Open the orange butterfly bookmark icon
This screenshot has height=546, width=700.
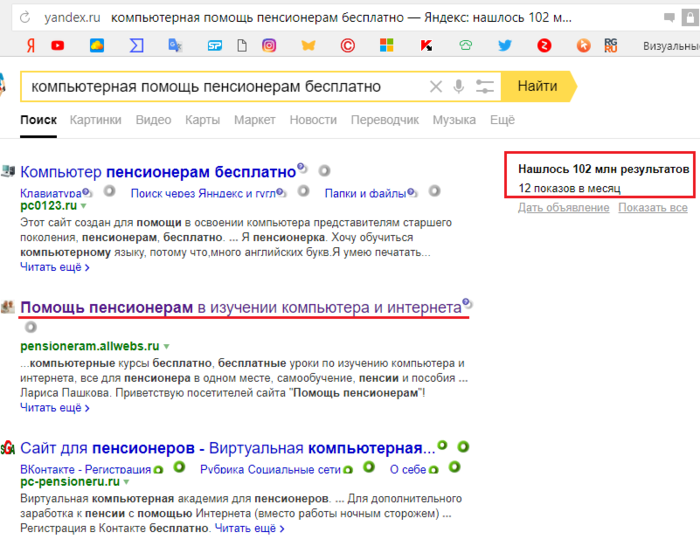308,46
